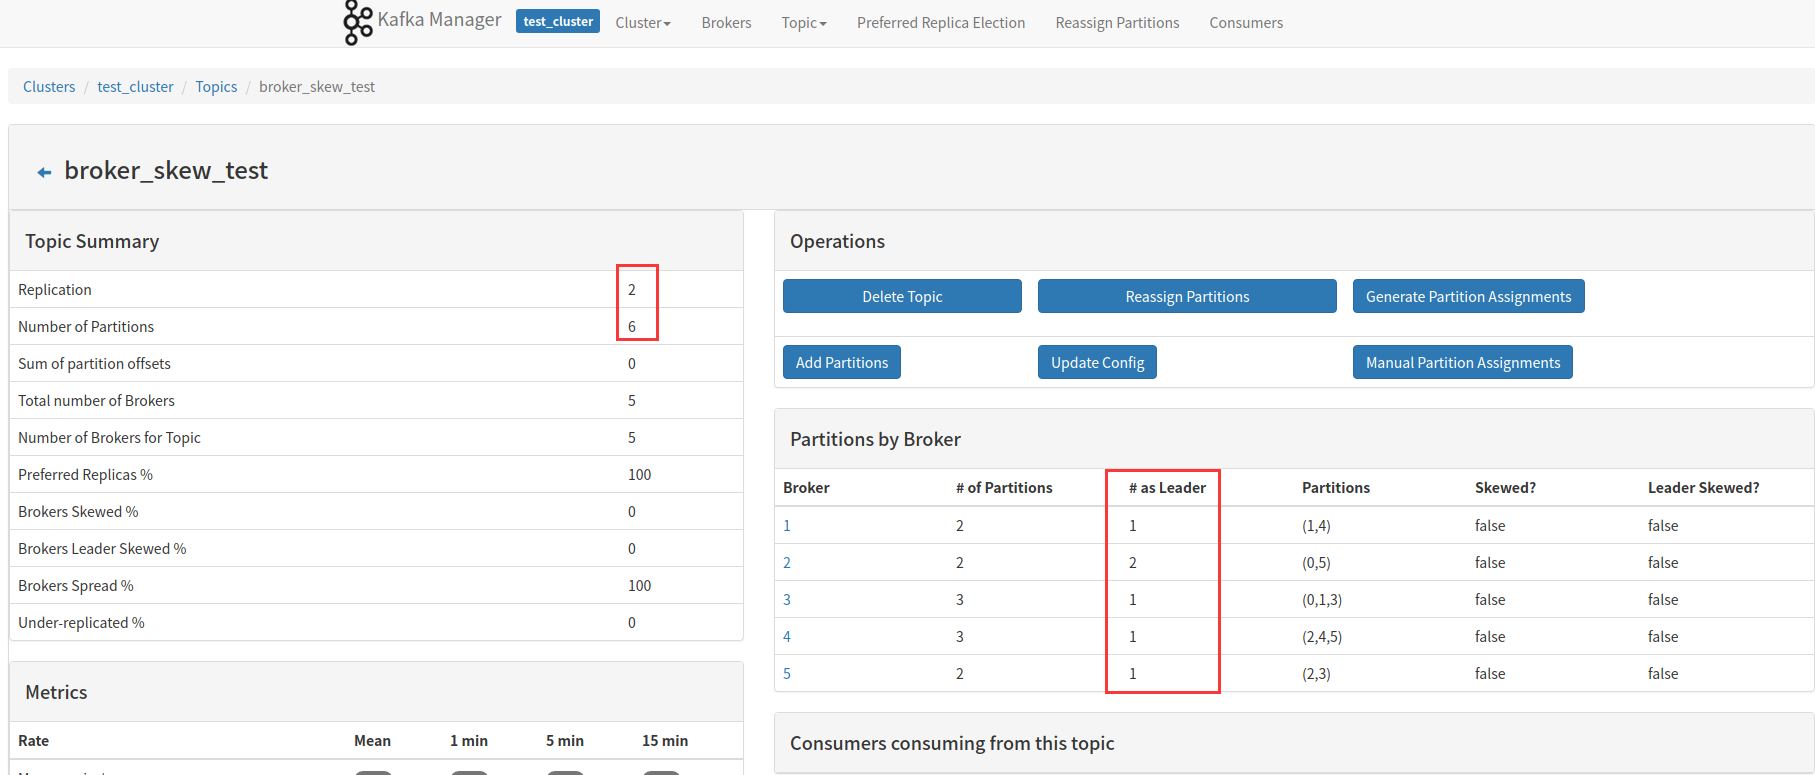Open broker 4 link in table
Viewport: 1815px width, 775px height.
pyautogui.click(x=787, y=637)
